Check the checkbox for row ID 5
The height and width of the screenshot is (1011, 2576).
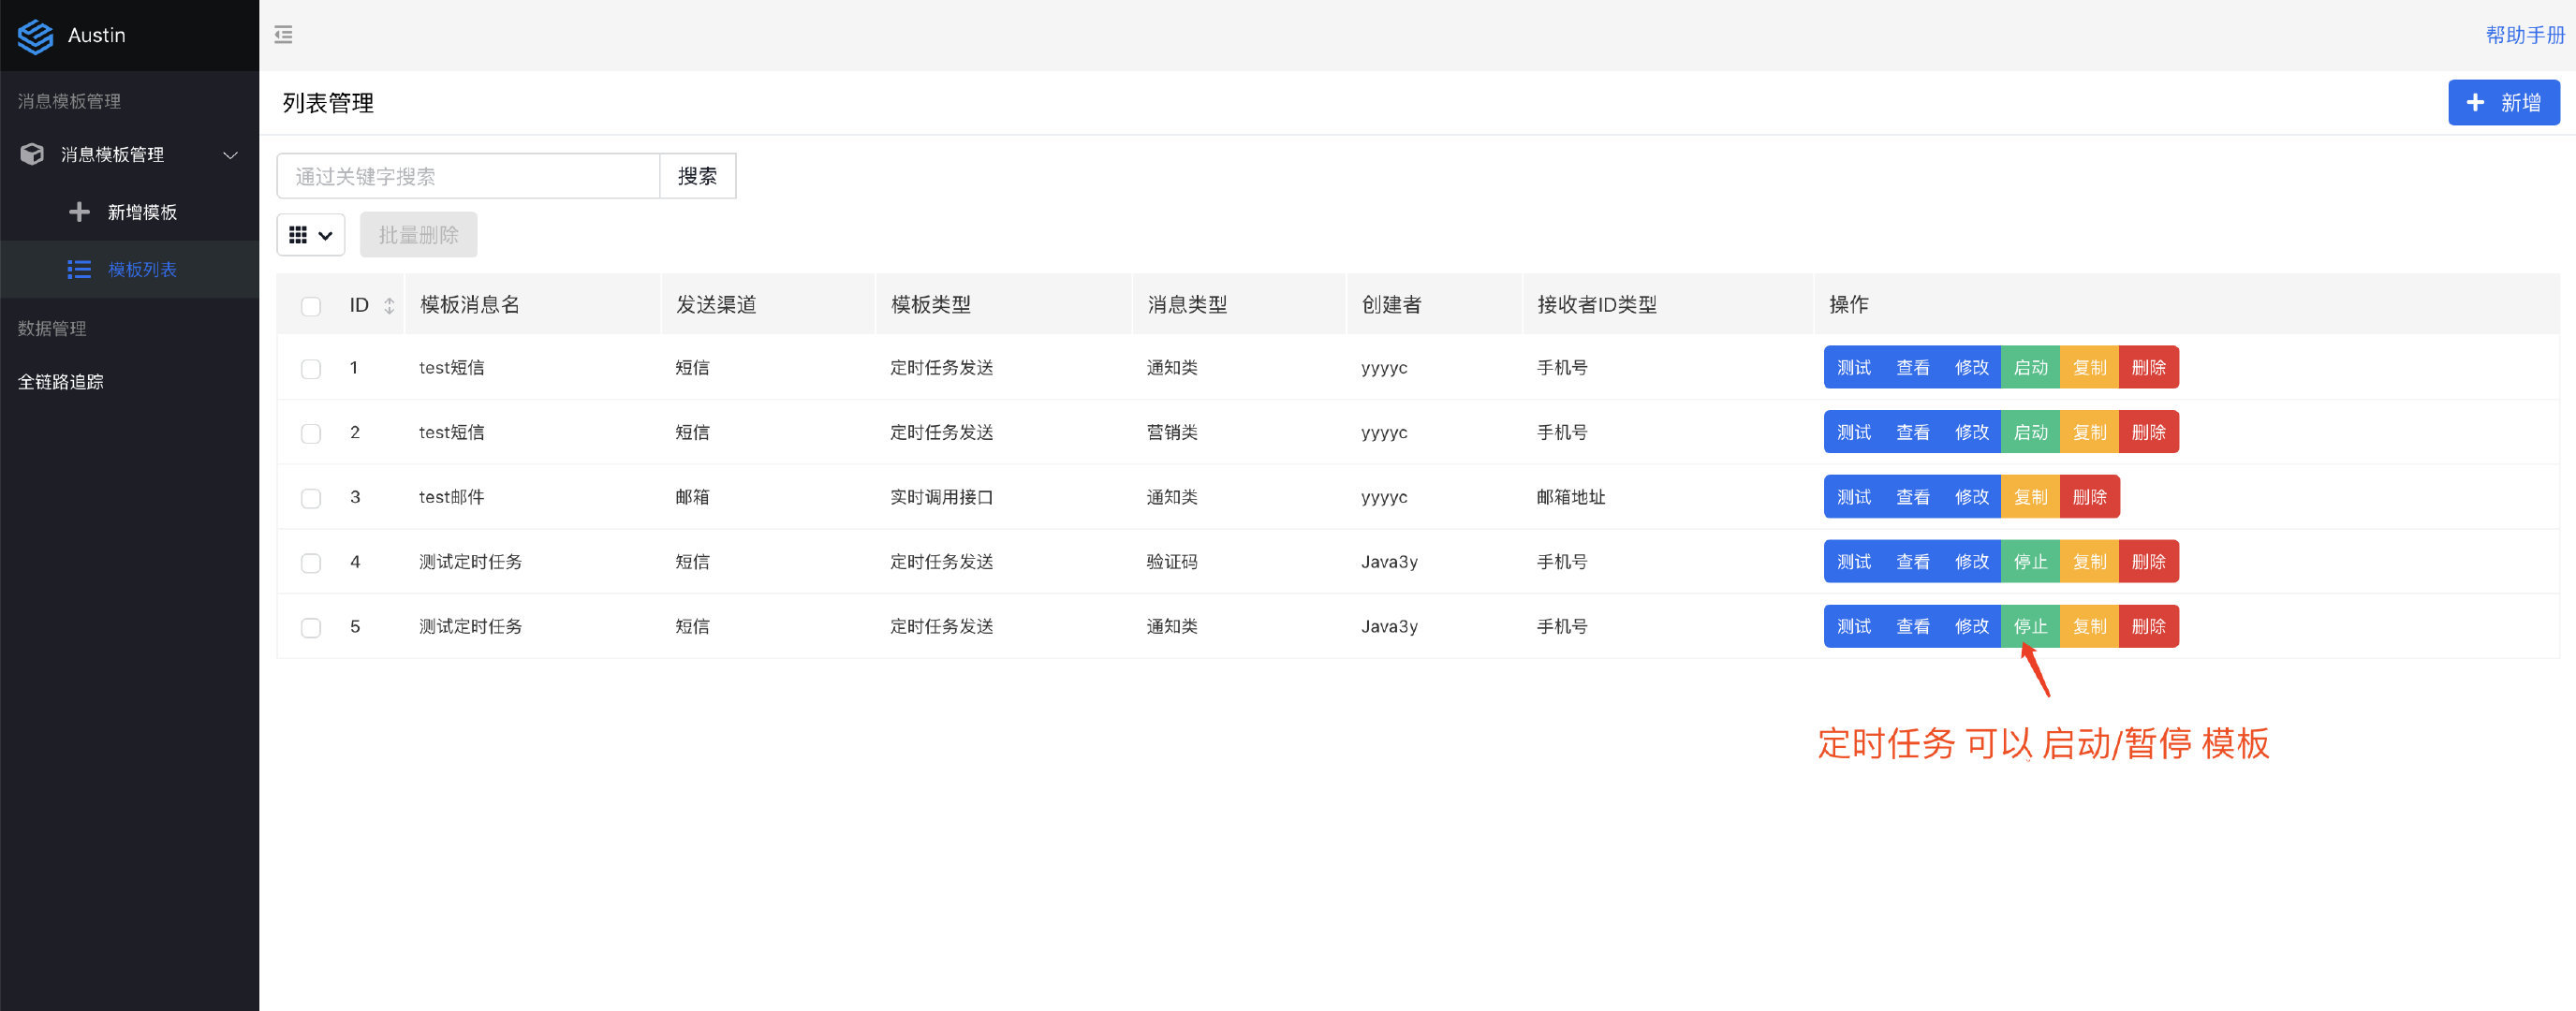(311, 628)
